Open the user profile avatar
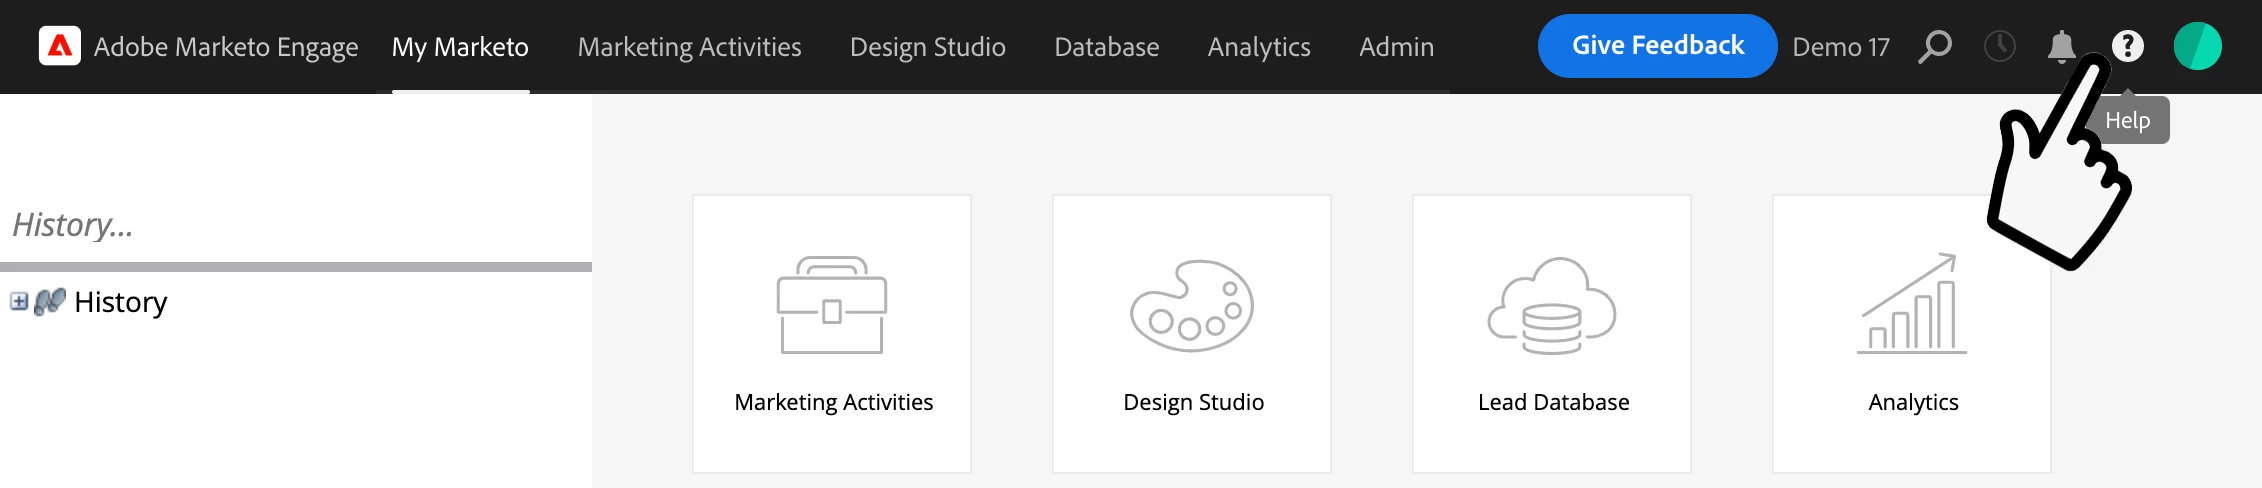 2197,46
